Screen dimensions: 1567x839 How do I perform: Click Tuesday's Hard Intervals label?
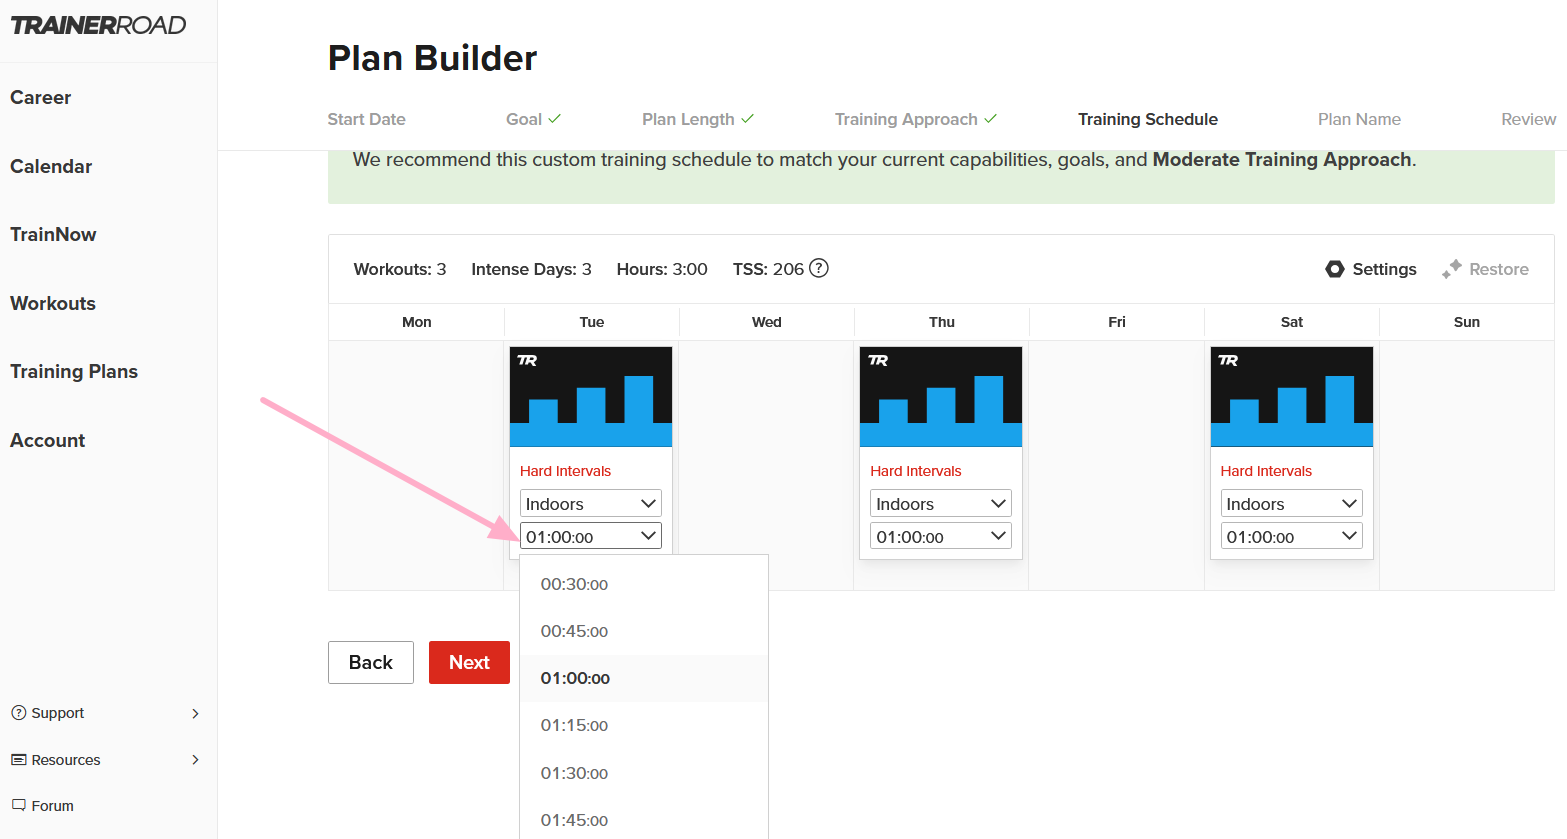click(x=565, y=471)
